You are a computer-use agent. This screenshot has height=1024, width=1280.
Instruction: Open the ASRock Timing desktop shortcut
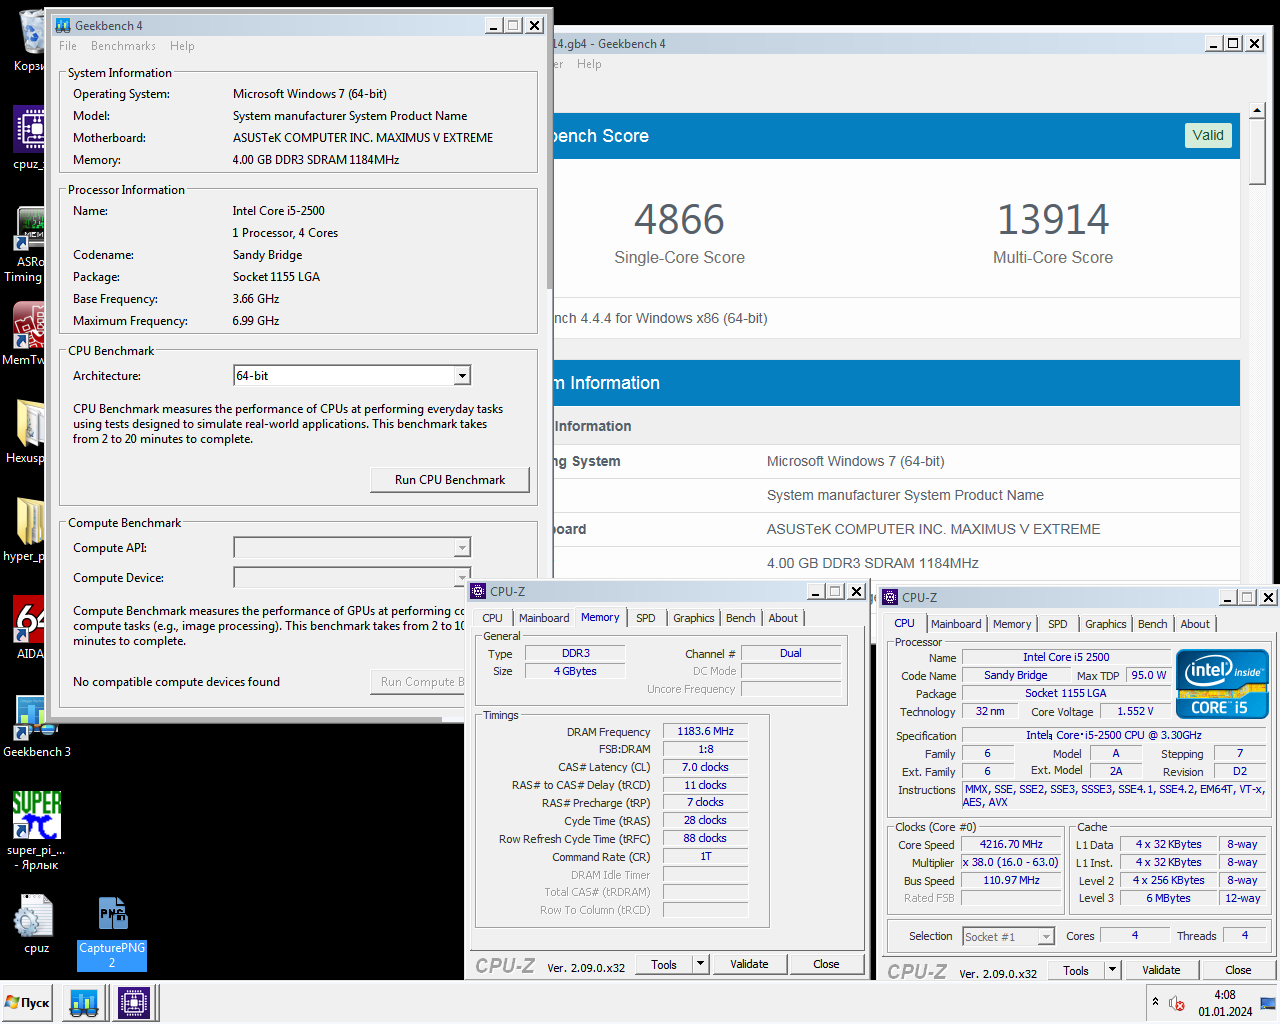point(28,245)
